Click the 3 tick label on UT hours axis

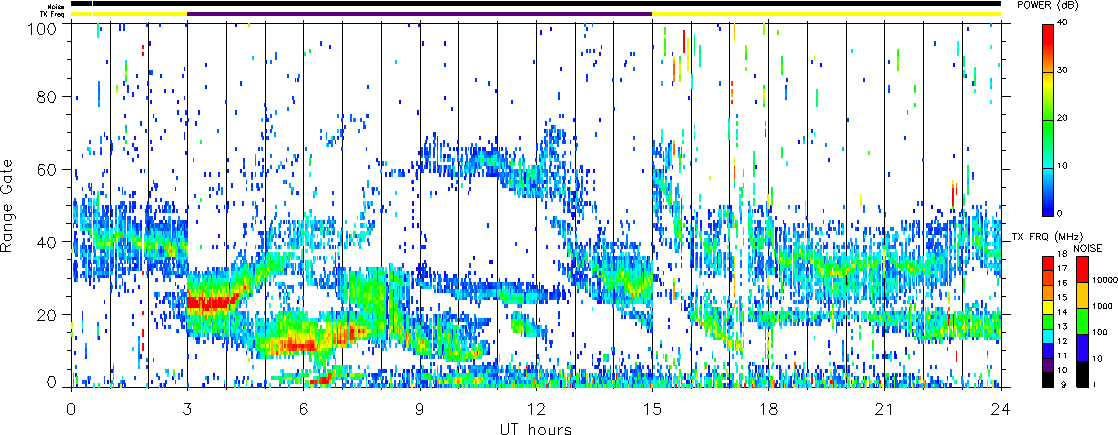(x=188, y=409)
